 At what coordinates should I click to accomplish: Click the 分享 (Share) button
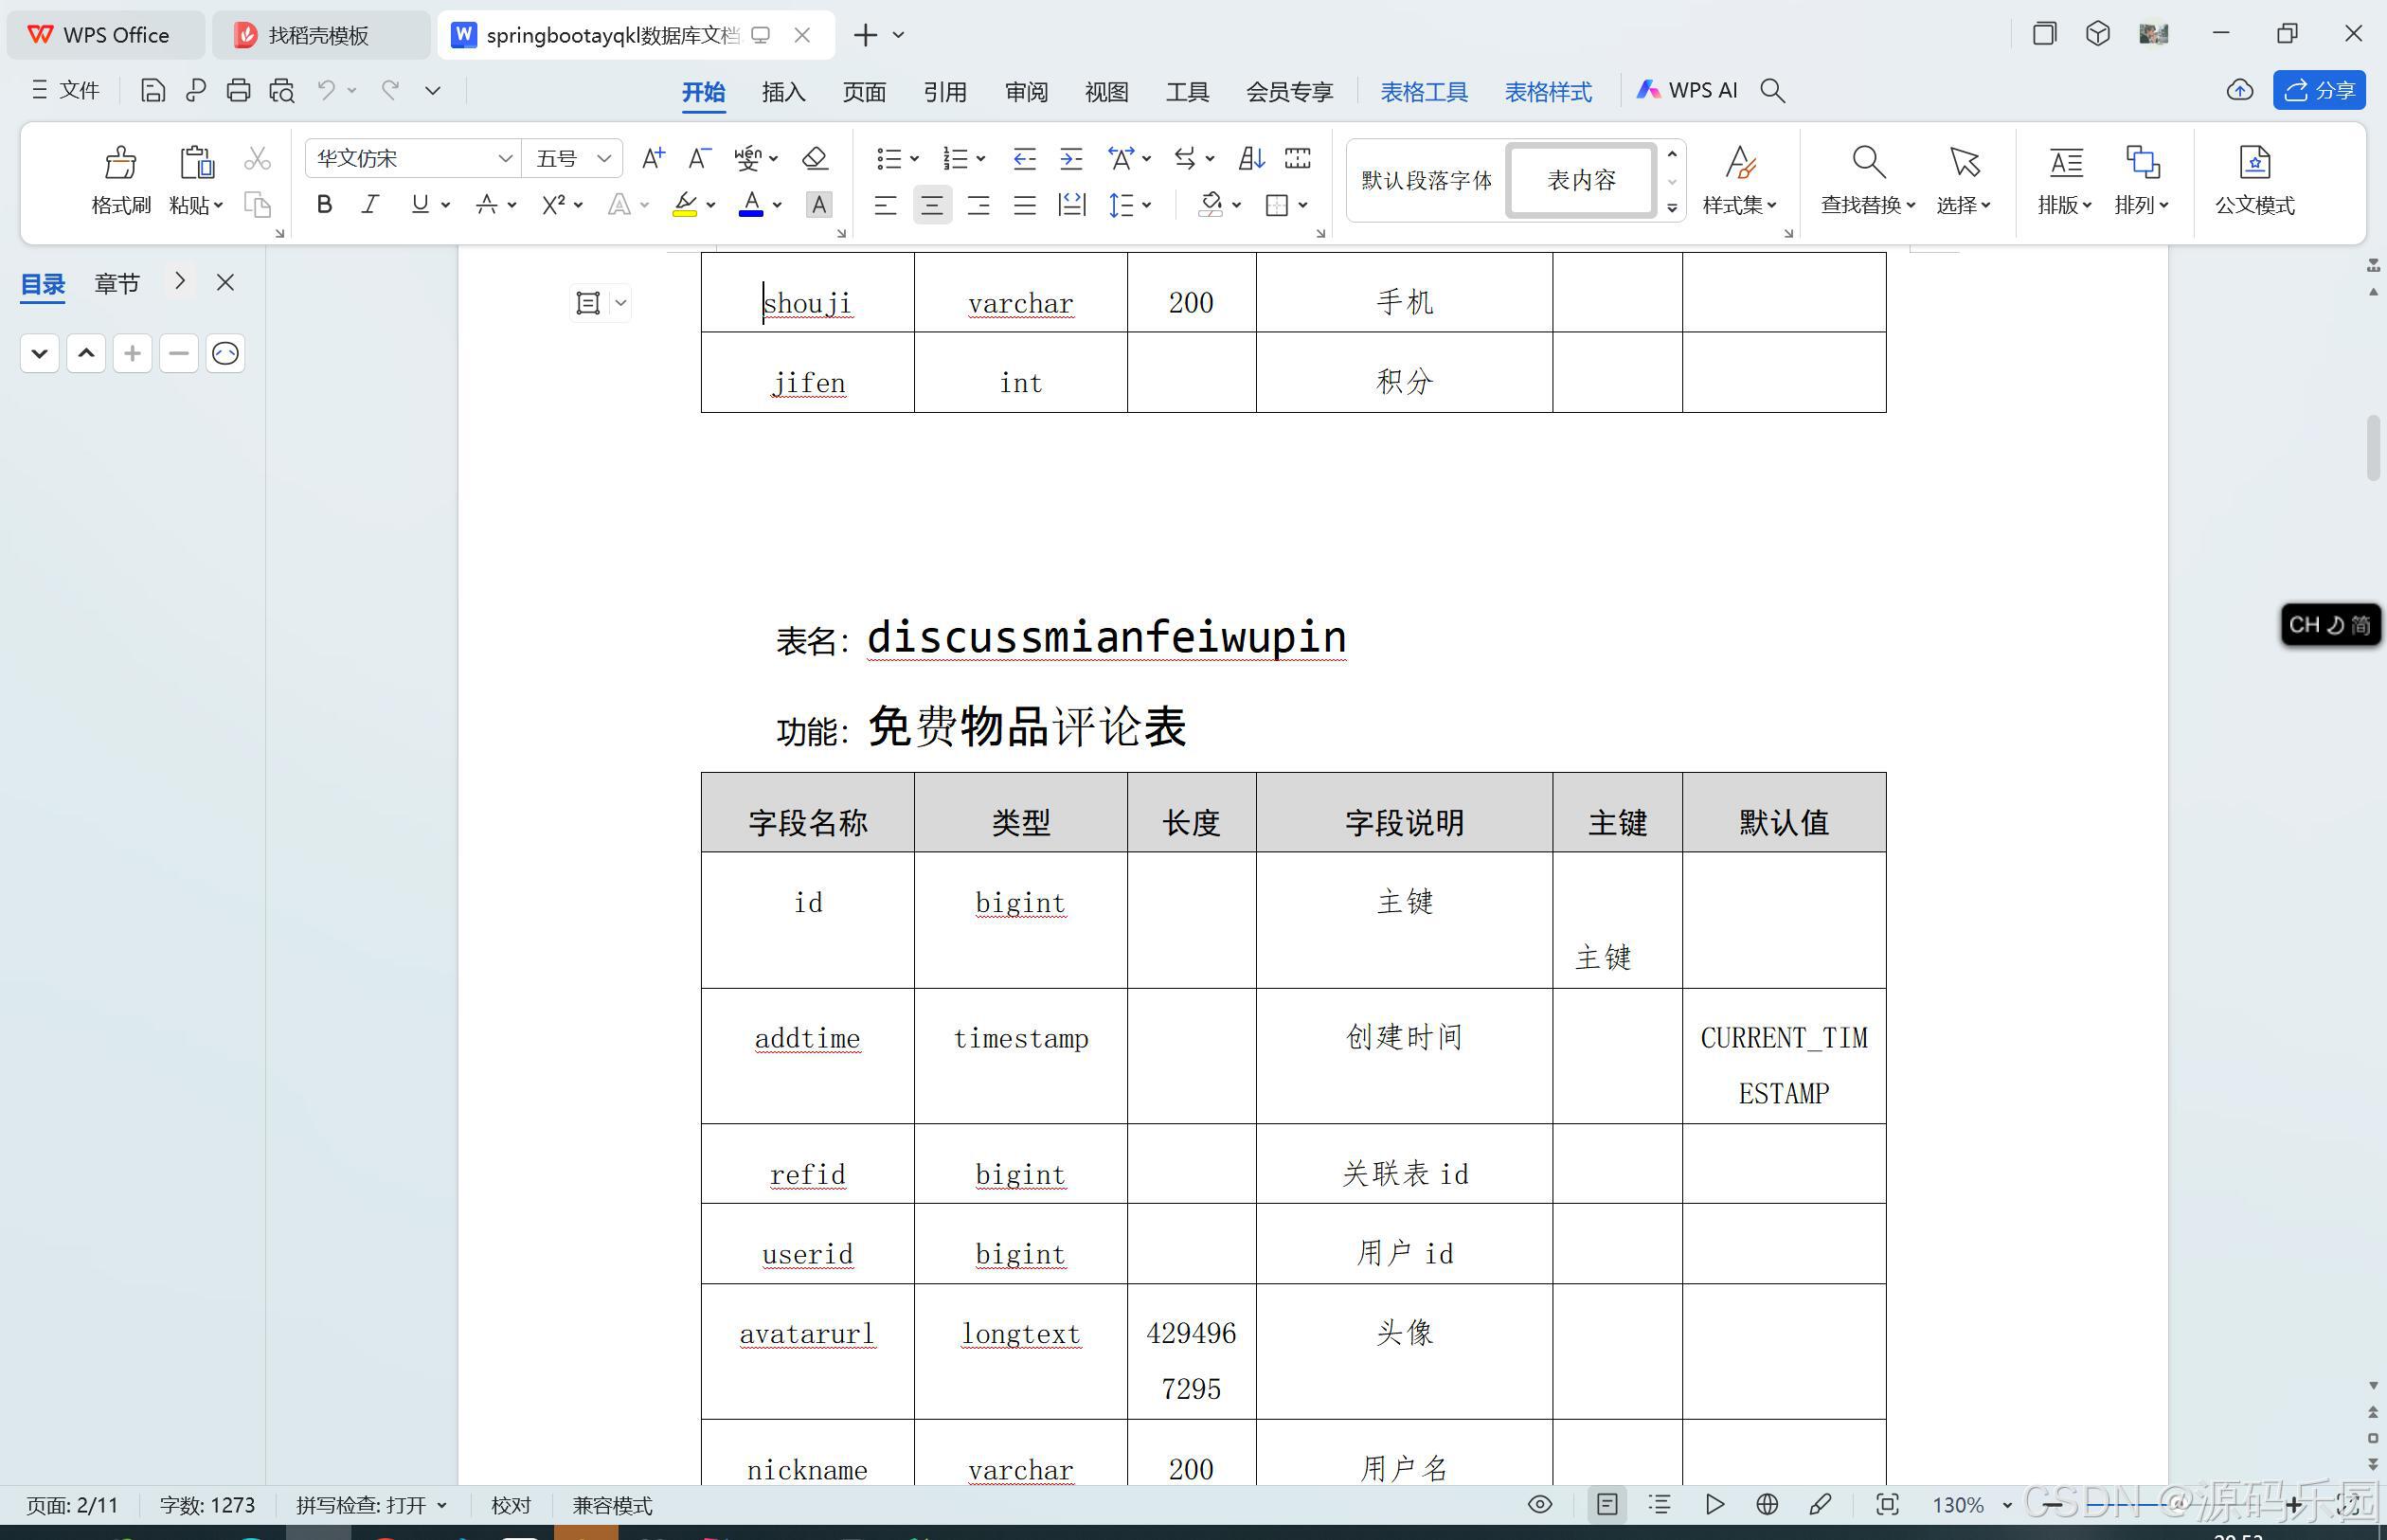click(x=2320, y=90)
